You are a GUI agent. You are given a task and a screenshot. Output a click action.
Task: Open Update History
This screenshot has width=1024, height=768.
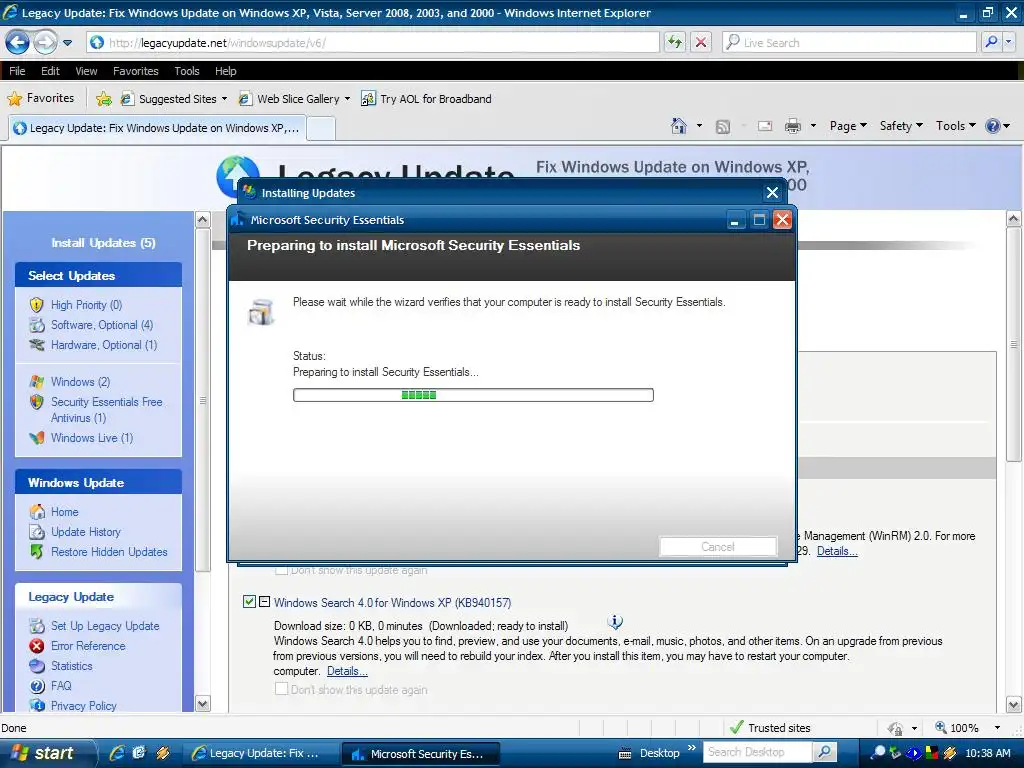86,532
